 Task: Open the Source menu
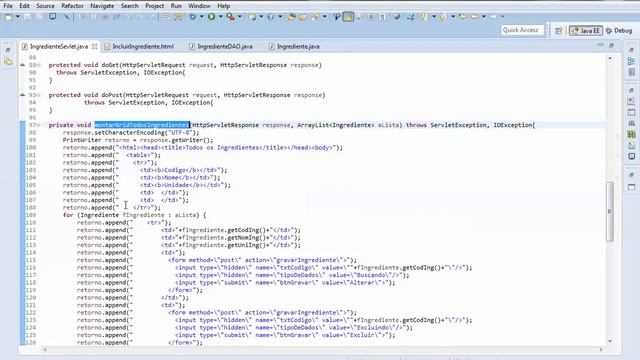coord(45,6)
